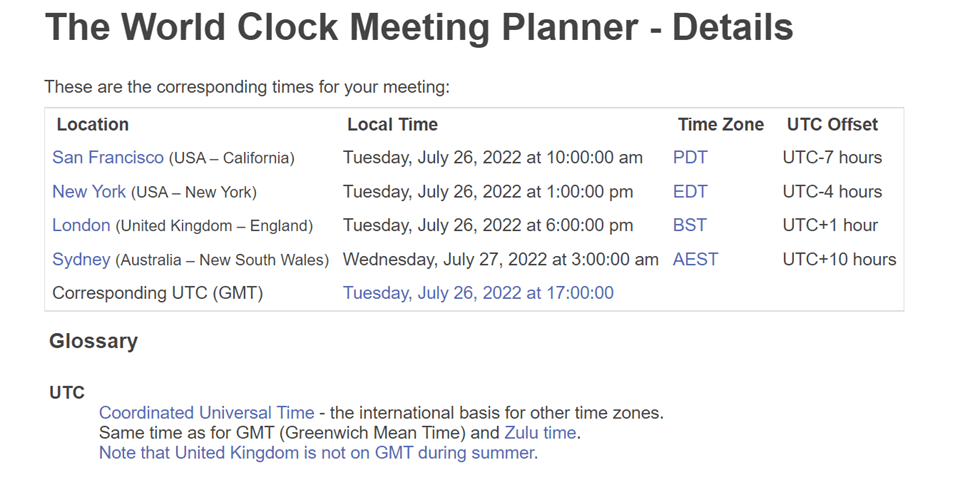Follow the AEST time zone link
The image size is (975, 485).
(695, 260)
